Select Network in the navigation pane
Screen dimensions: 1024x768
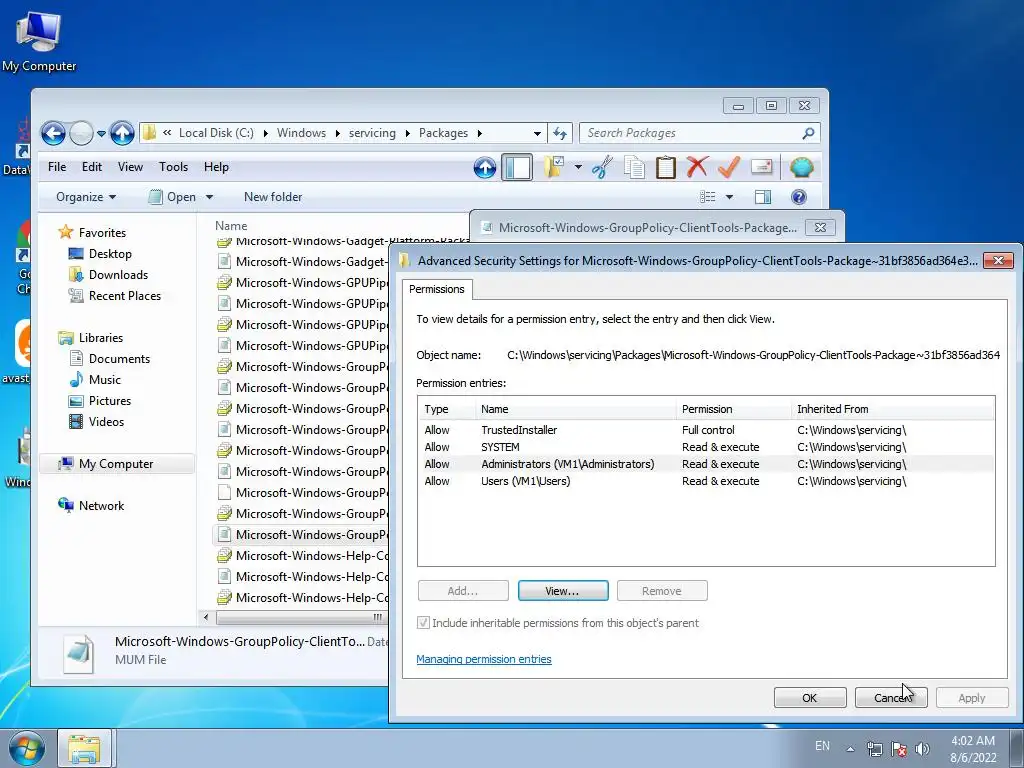click(101, 506)
